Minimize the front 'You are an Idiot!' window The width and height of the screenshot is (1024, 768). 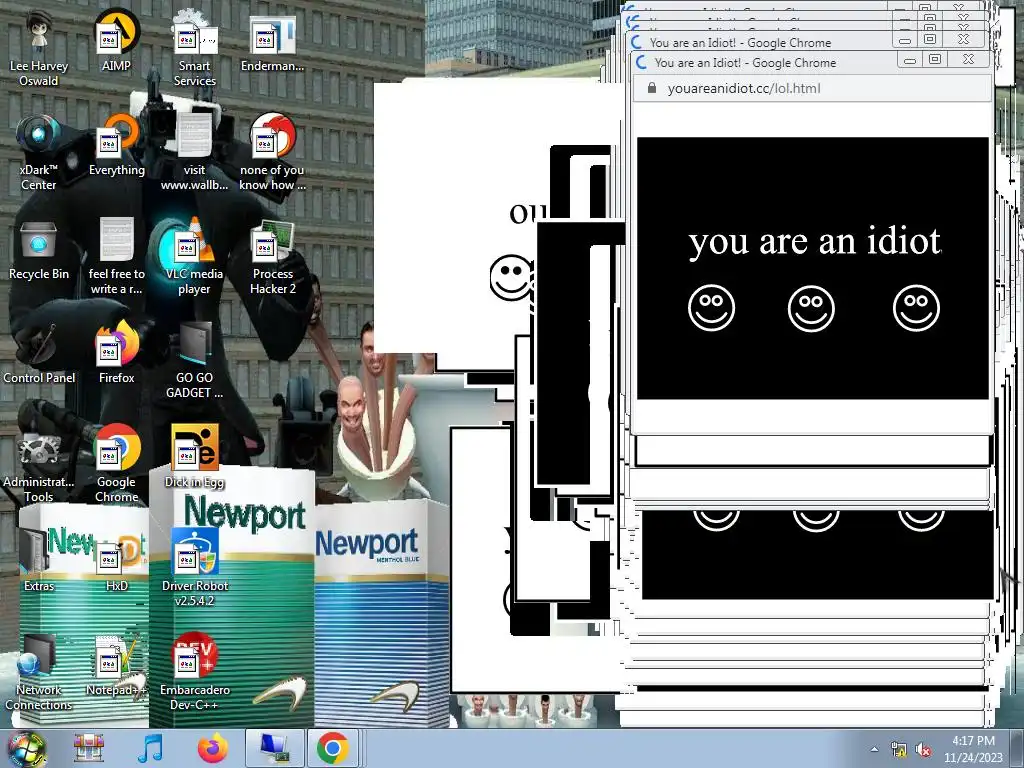point(910,60)
